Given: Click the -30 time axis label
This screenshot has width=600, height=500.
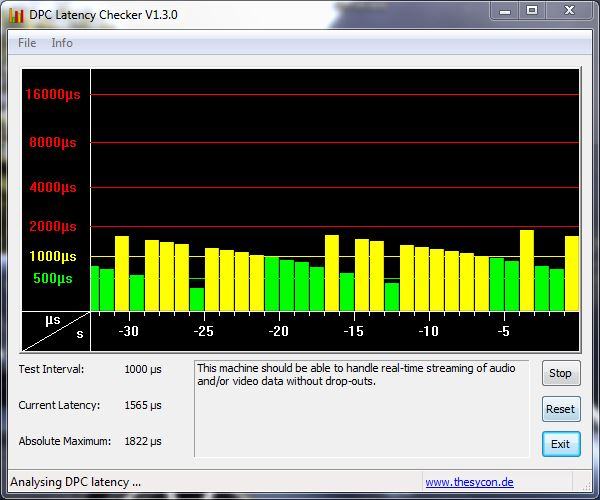Looking at the screenshot, I should pyautogui.click(x=128, y=331).
